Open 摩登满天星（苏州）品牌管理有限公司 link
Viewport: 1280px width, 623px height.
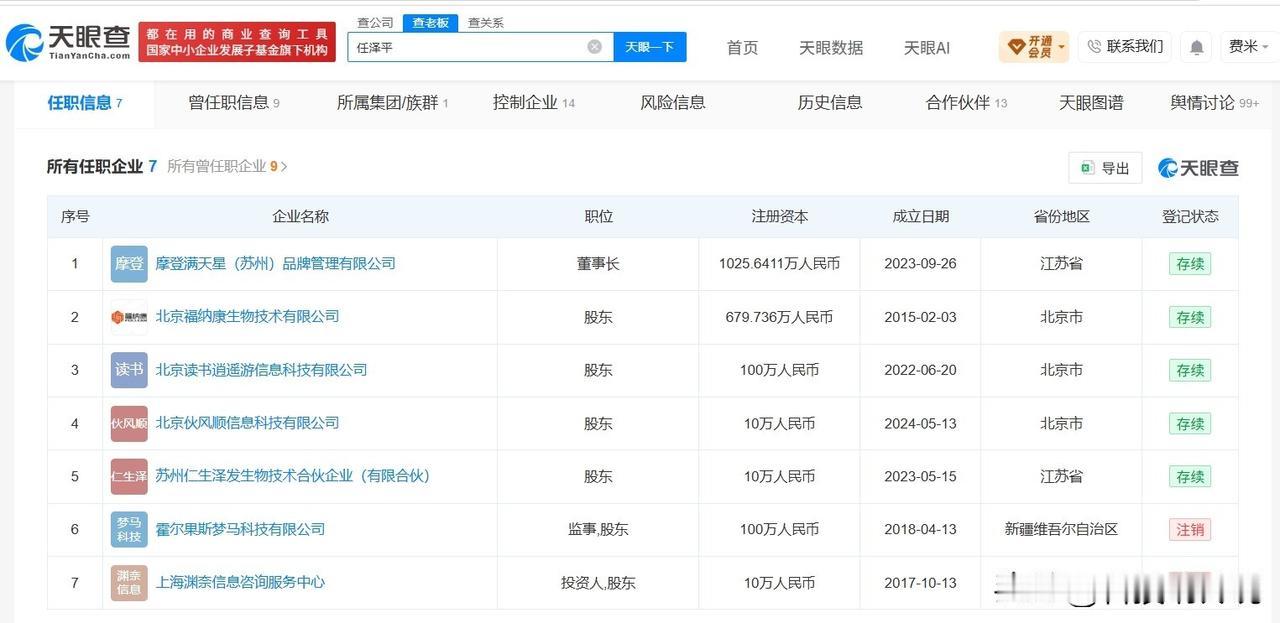click(275, 264)
